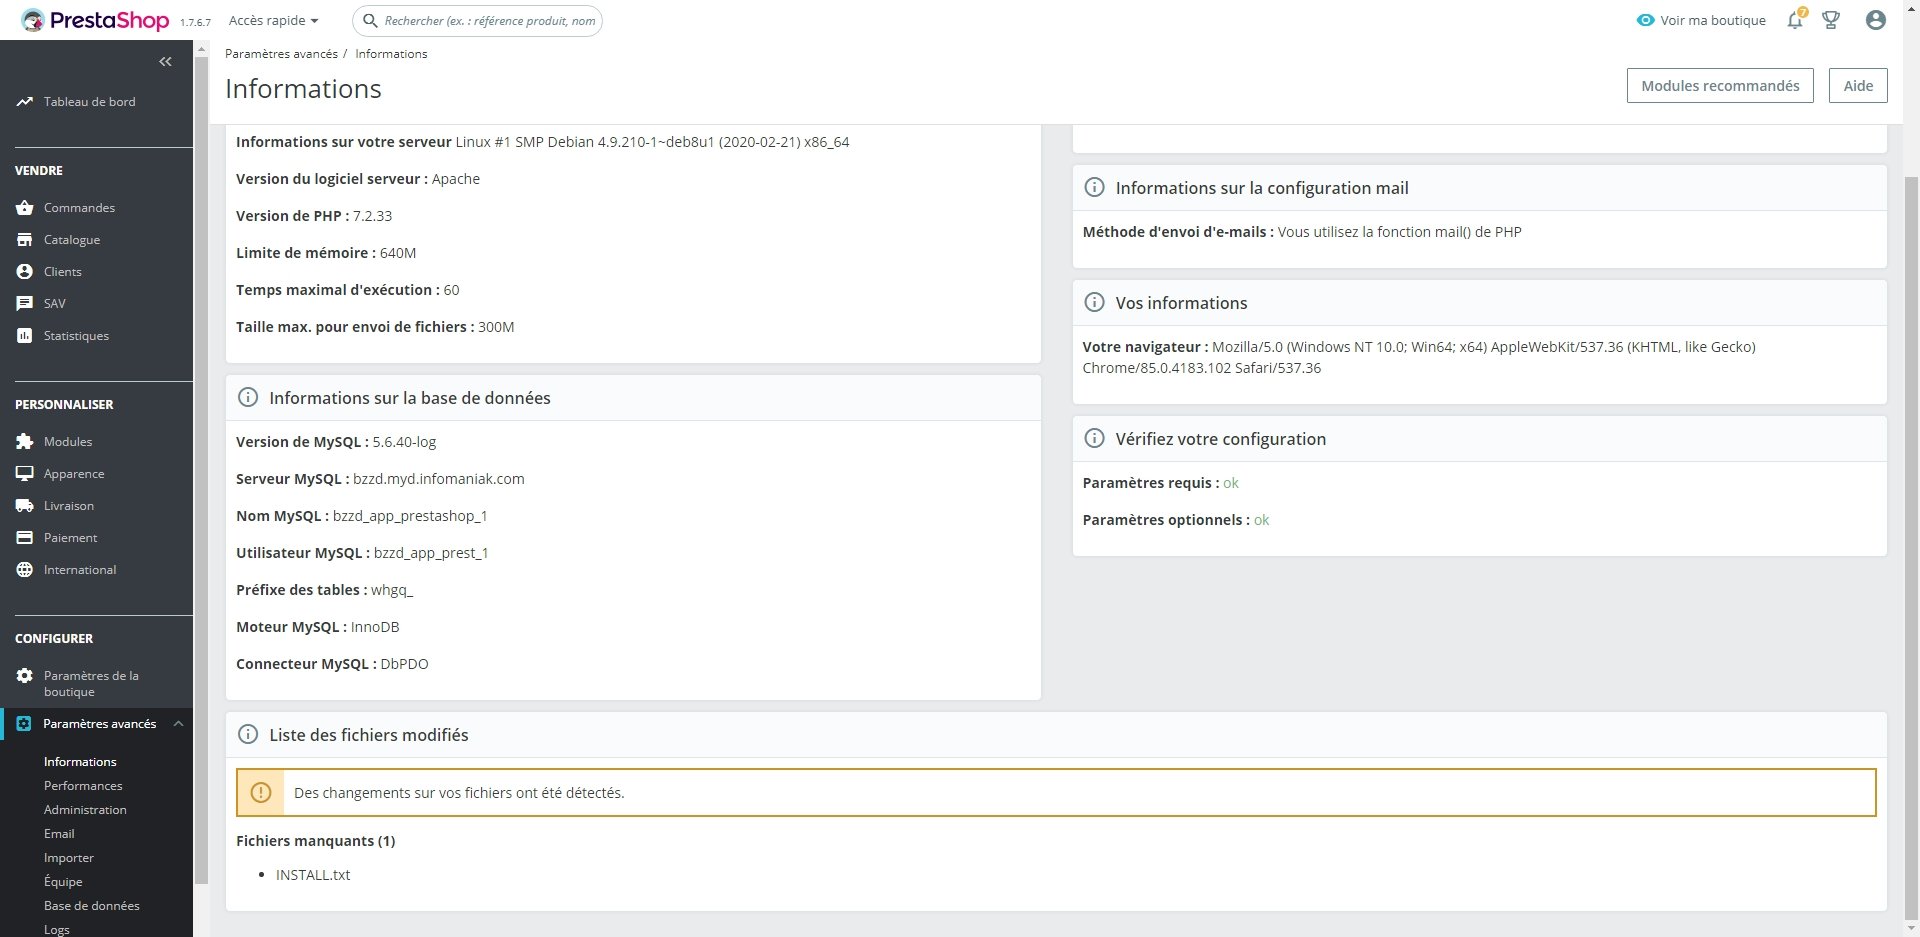Open the notifications bell icon
This screenshot has width=1920, height=937.
point(1796,20)
